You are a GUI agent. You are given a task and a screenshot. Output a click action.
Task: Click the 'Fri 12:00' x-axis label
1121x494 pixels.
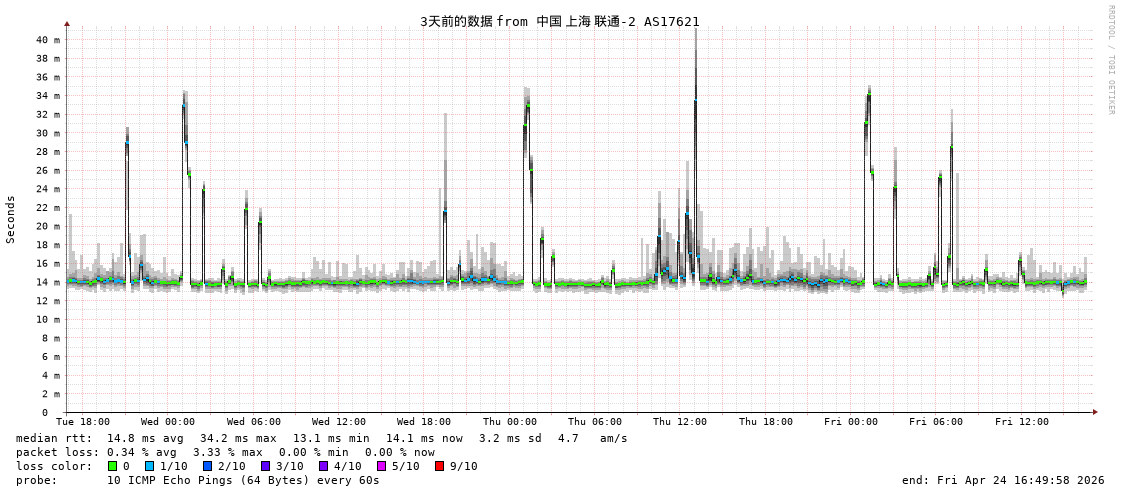point(1022,422)
